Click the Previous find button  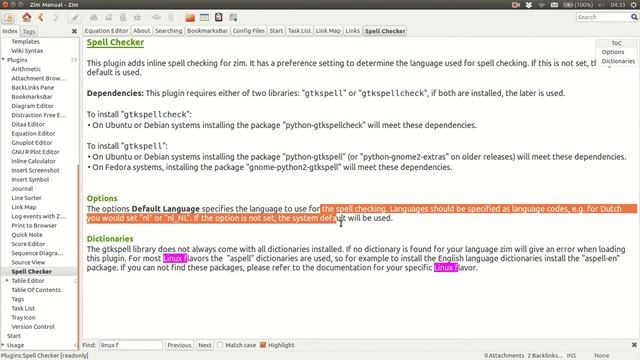click(x=179, y=345)
